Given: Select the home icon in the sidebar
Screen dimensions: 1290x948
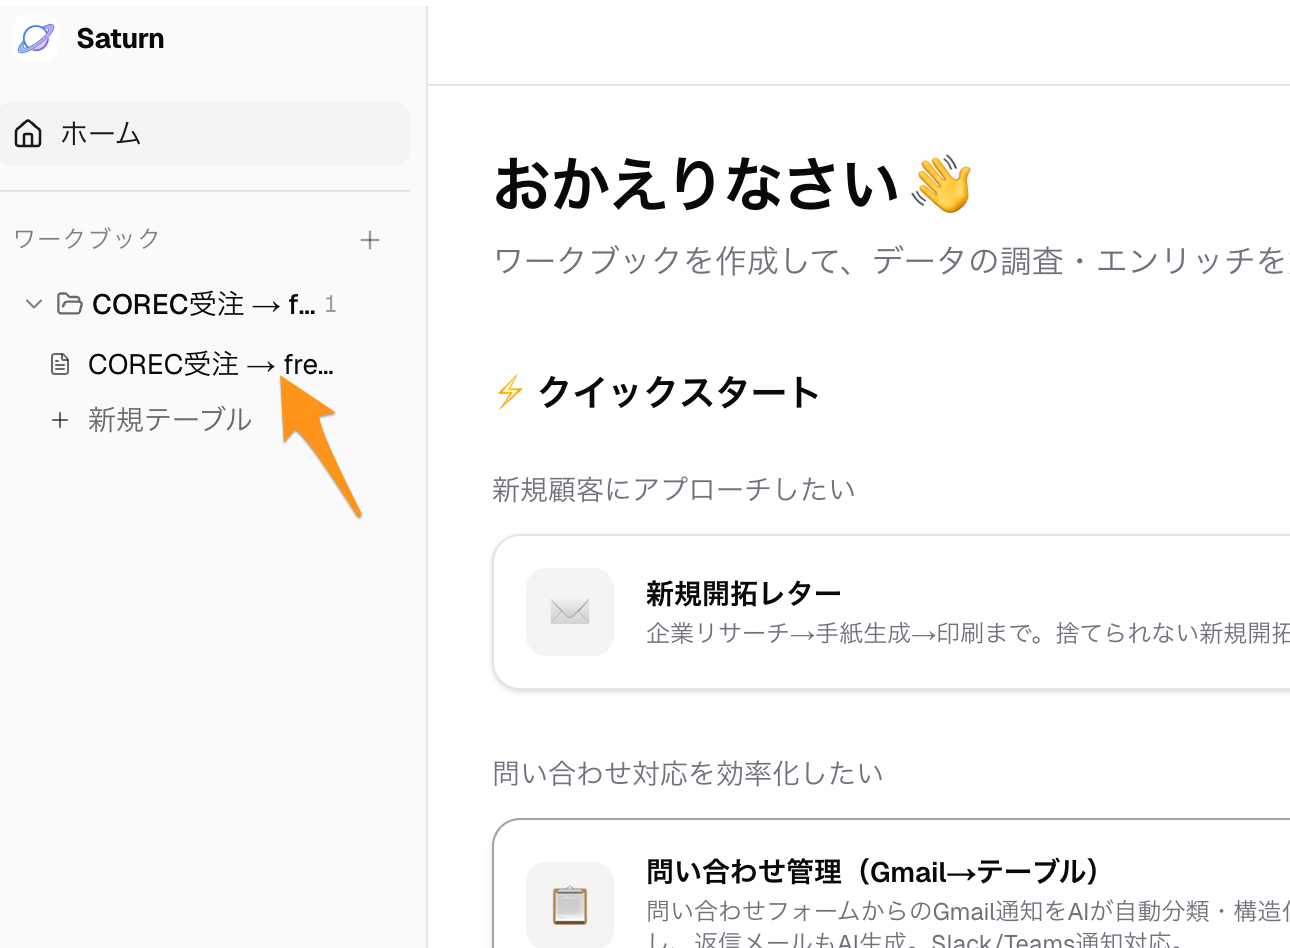Looking at the screenshot, I should (27, 133).
